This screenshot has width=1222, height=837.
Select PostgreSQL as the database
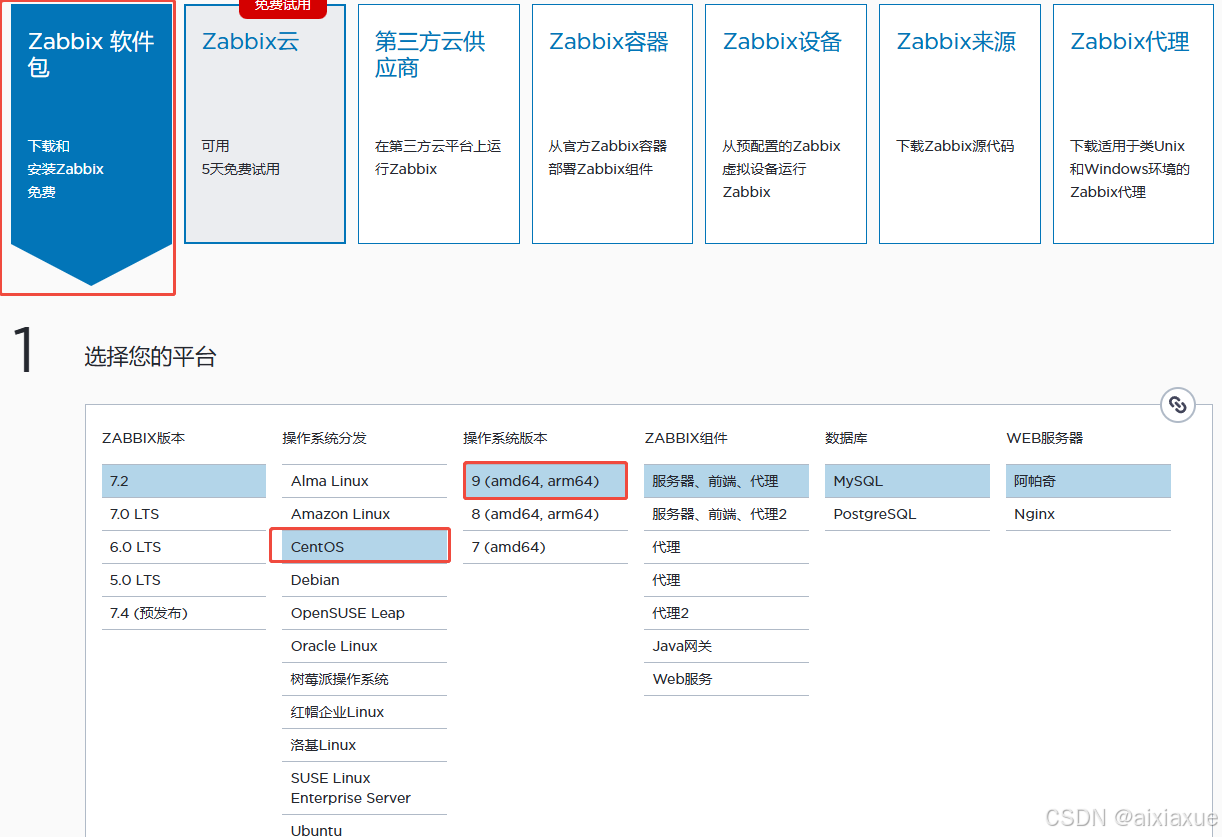[907, 514]
